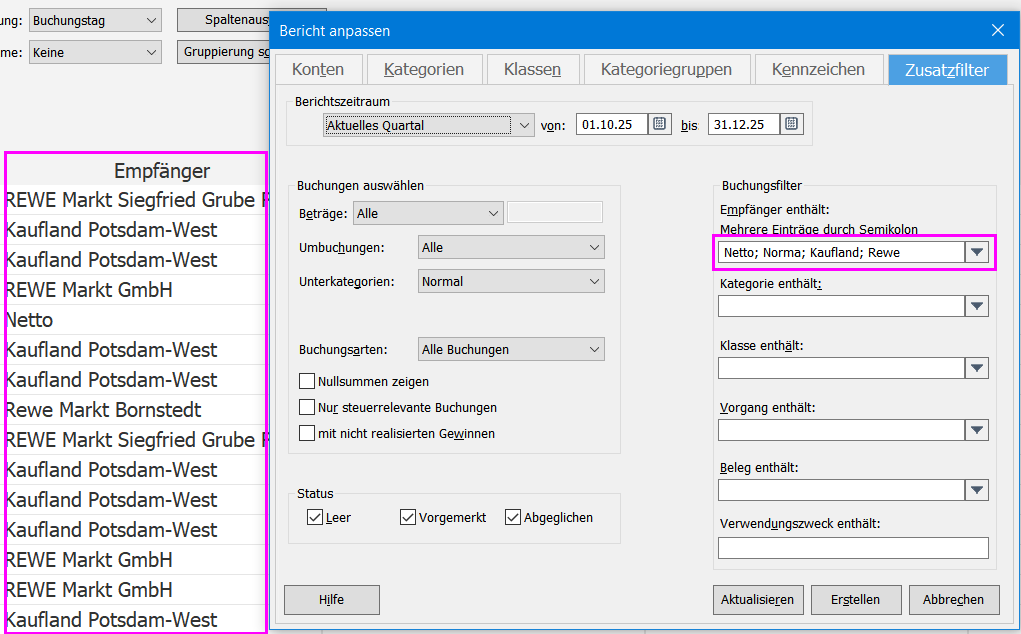Close the Bericht anpassen dialog
This screenshot has height=634, width=1021.
(998, 31)
